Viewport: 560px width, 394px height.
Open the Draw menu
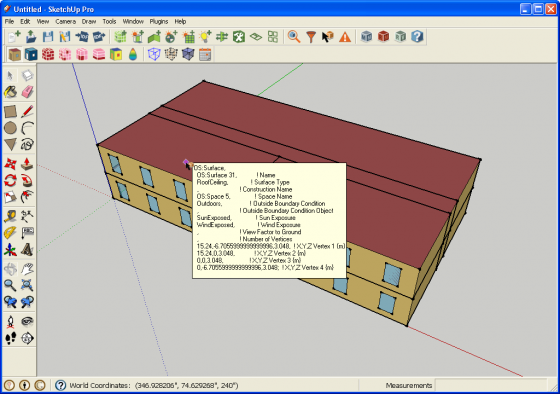(x=89, y=21)
